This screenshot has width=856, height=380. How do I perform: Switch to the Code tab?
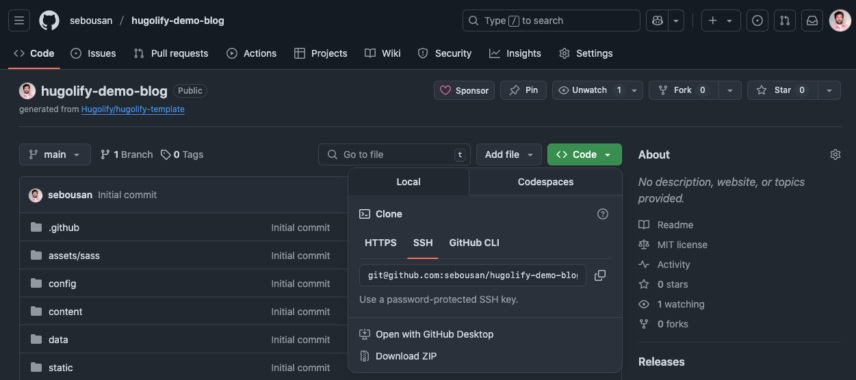click(34, 54)
